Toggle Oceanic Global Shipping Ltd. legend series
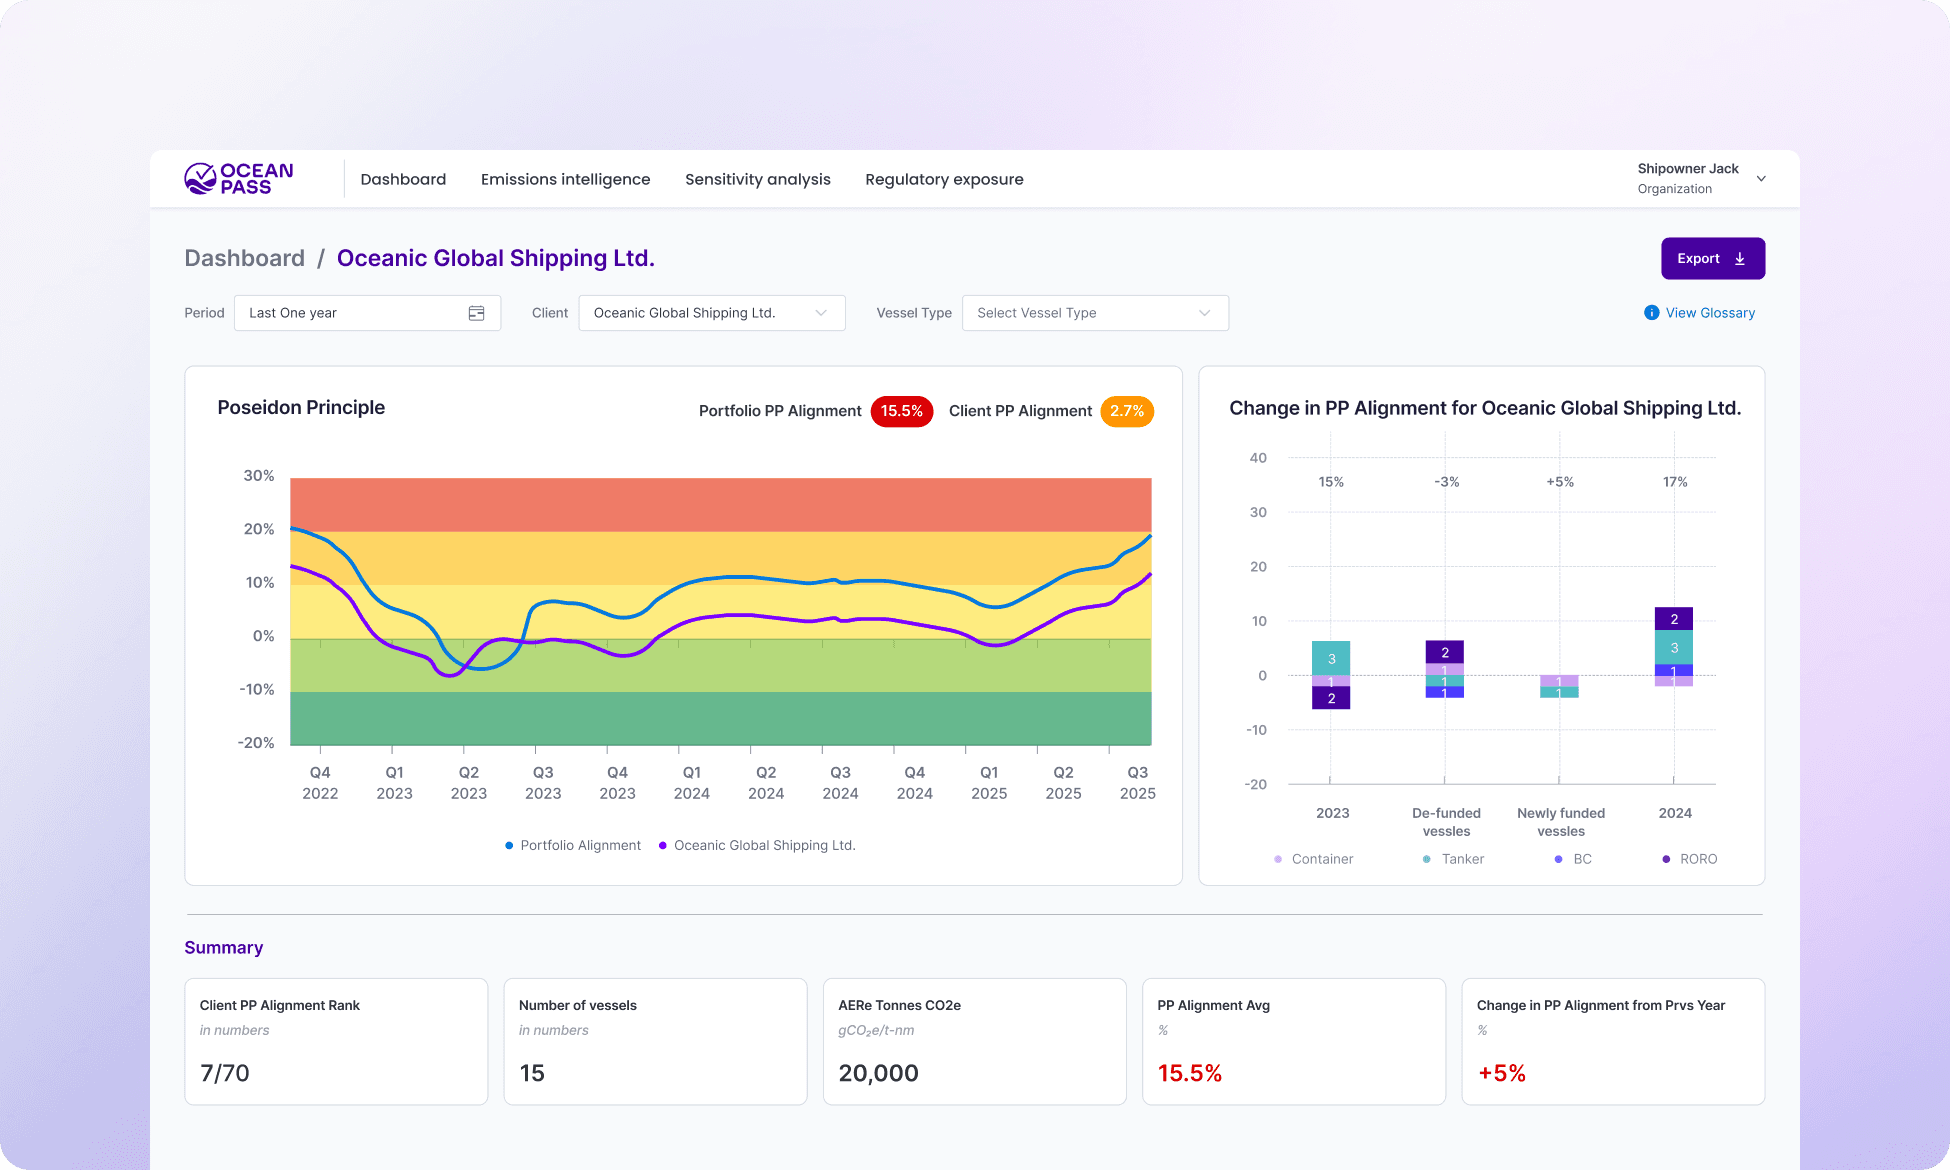Image resolution: width=1950 pixels, height=1170 pixels. pyautogui.click(x=764, y=846)
